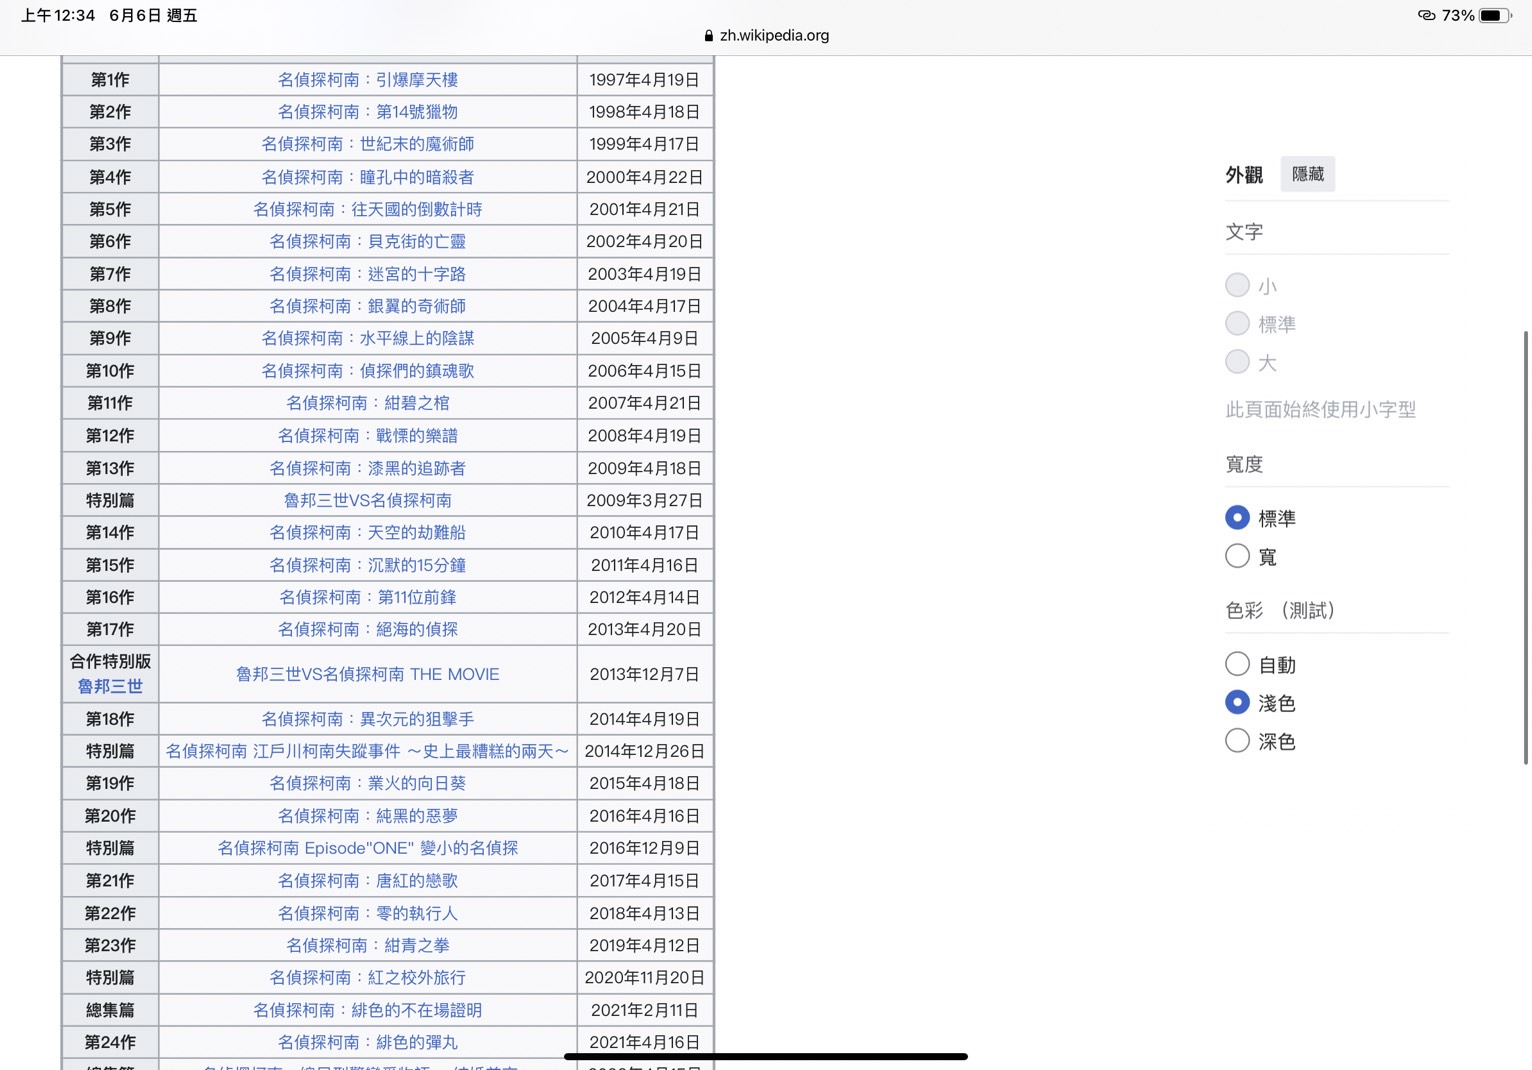The width and height of the screenshot is (1532, 1070).
Task: Click the 色彩 (測試) section heading
Action: [1280, 610]
